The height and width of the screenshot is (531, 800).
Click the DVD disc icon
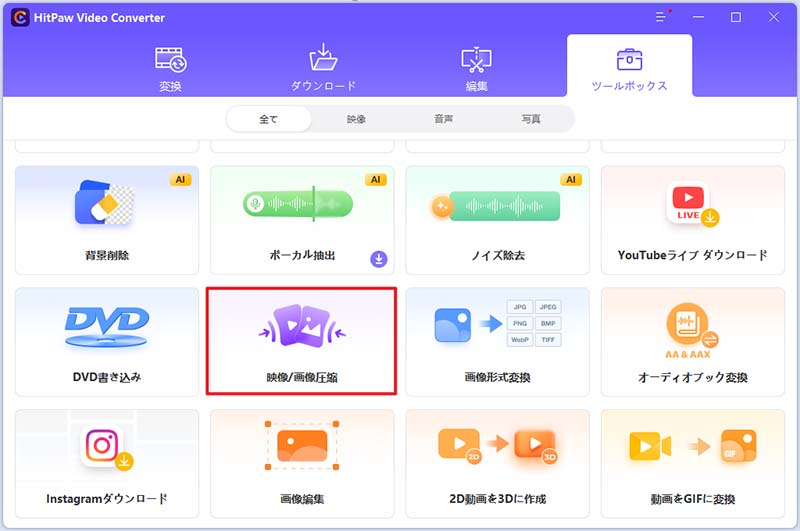point(107,327)
